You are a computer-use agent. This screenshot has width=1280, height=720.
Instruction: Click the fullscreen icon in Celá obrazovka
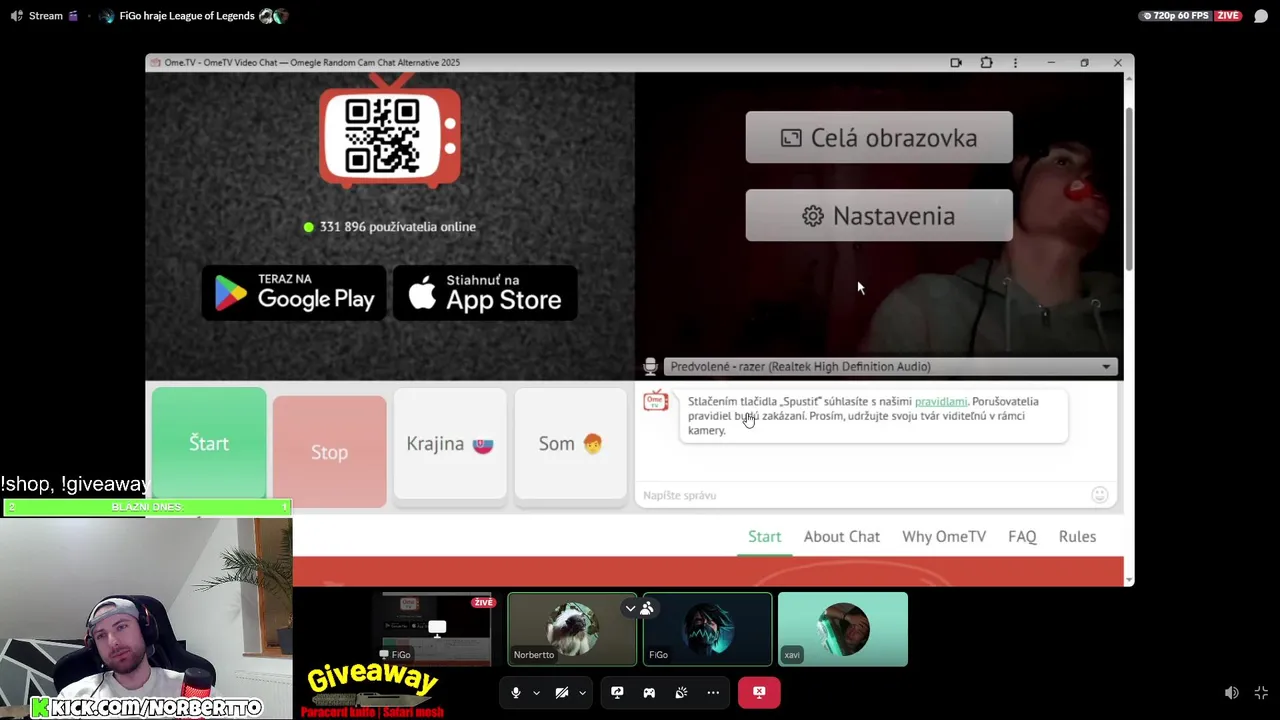(x=791, y=138)
